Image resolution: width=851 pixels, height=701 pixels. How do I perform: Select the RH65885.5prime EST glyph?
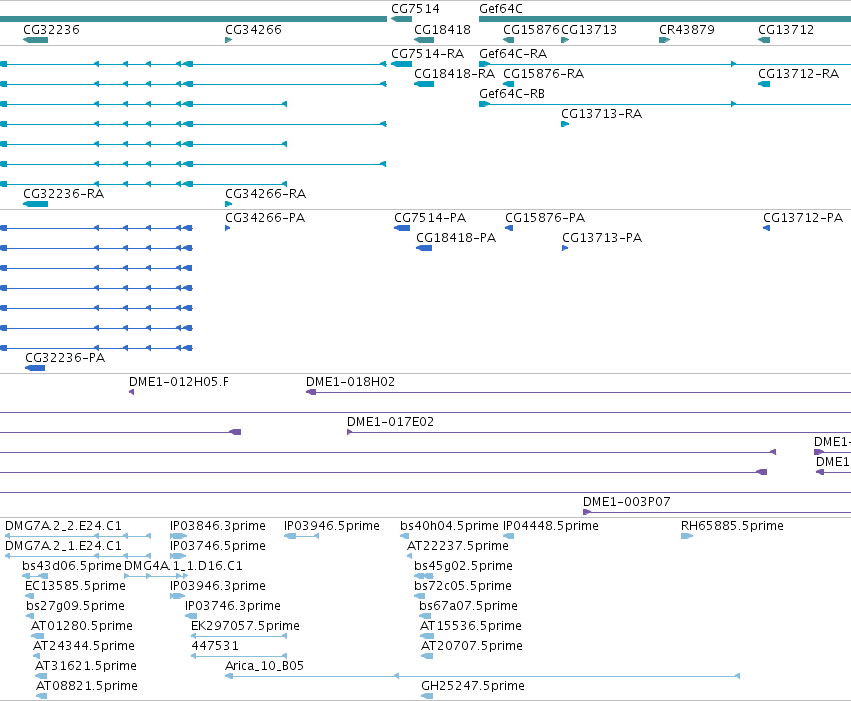[687, 536]
